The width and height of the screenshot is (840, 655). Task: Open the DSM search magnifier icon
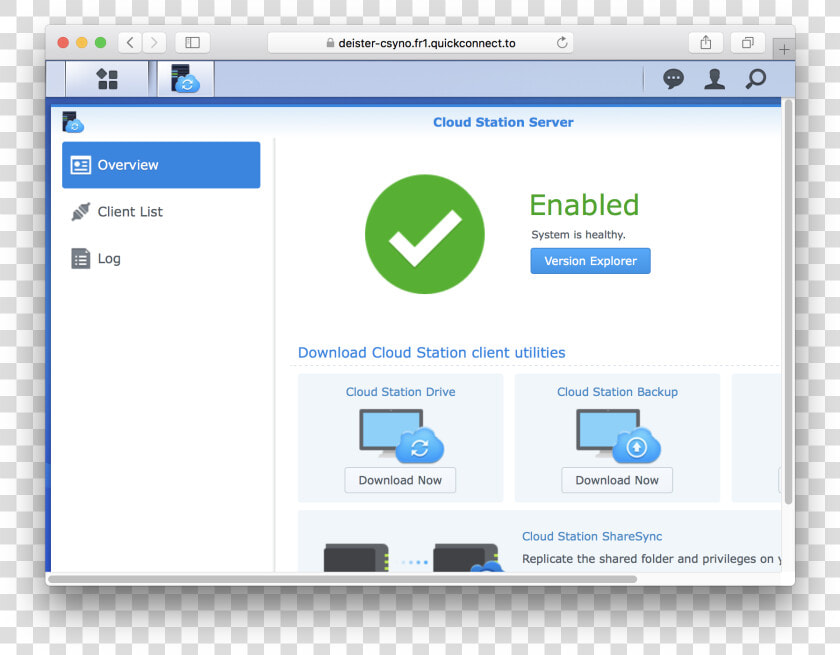(x=755, y=79)
